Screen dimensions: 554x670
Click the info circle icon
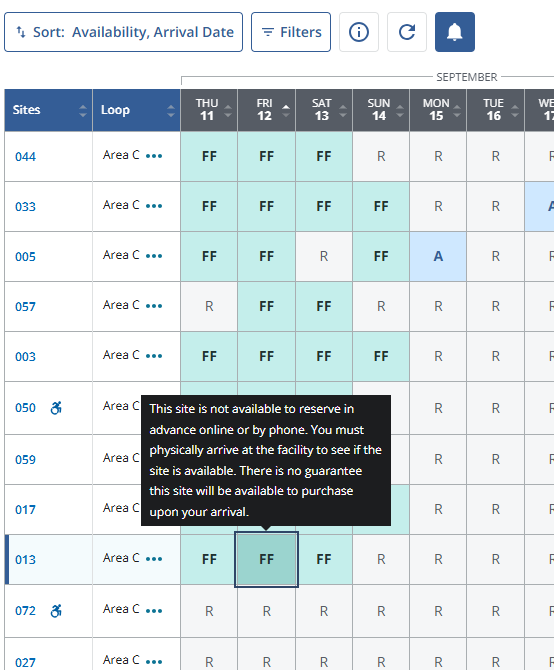point(359,32)
